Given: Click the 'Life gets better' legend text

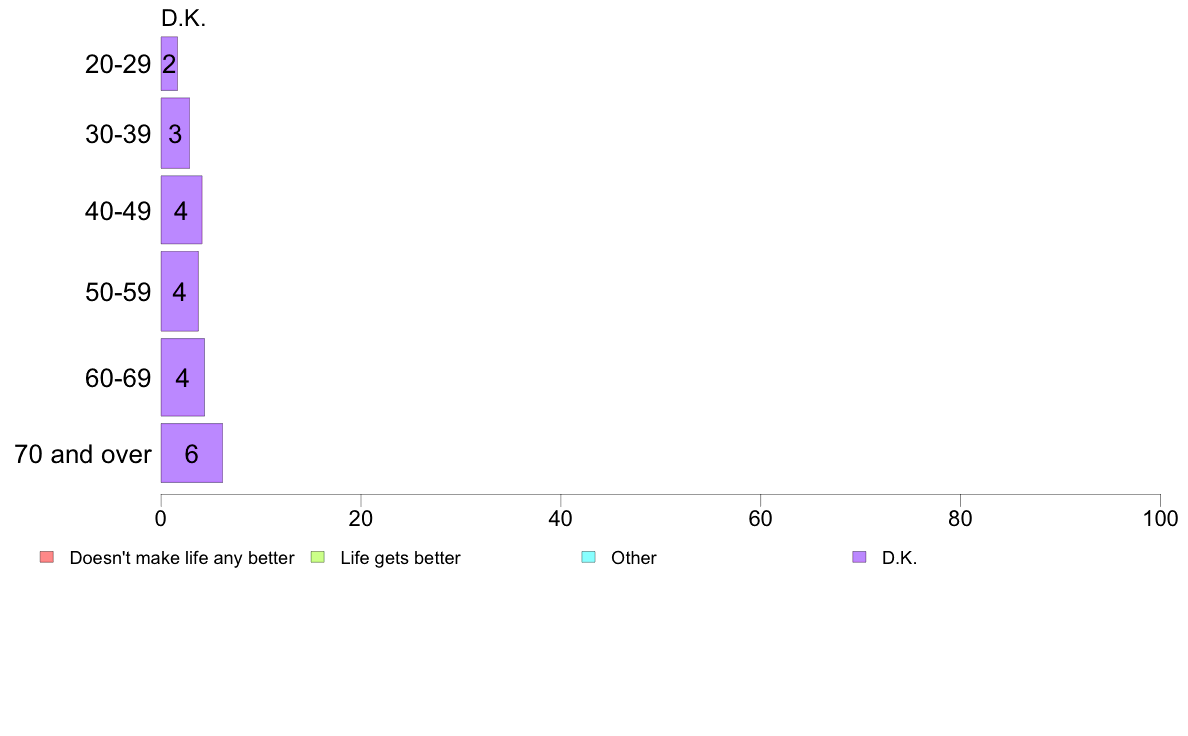Looking at the screenshot, I should [x=400, y=558].
